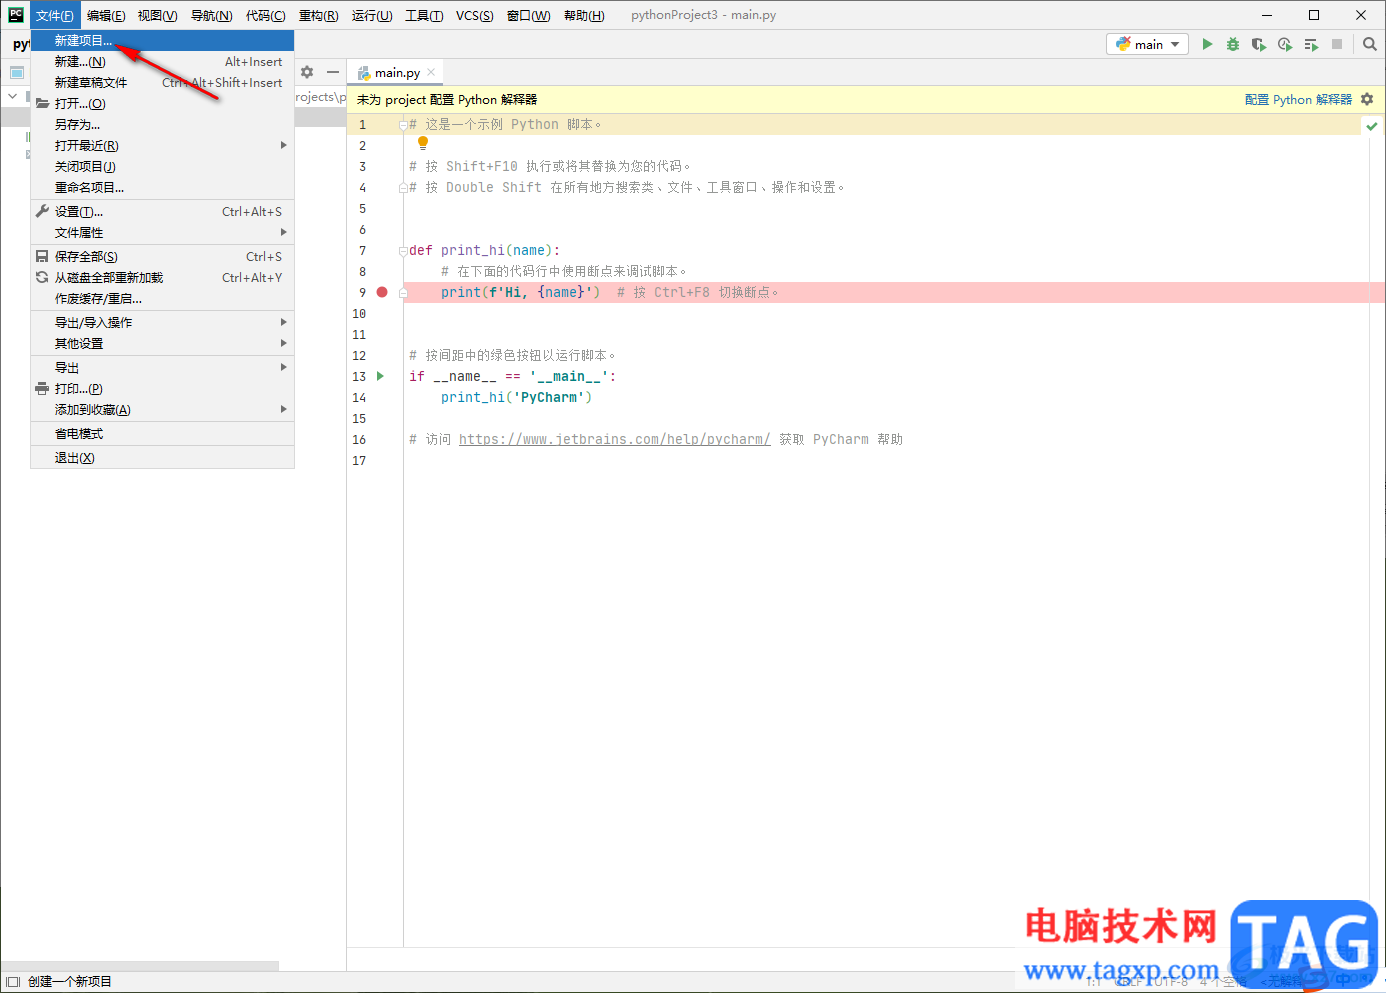Choose 作废缓存/重启... menu entry
Screen dimensions: 1386x993
tap(162, 298)
